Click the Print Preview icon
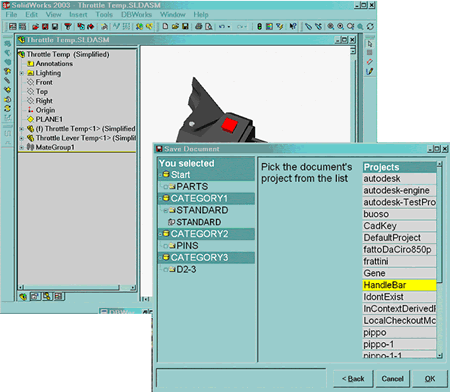Viewport: 450px width, 392px height. (209, 26)
